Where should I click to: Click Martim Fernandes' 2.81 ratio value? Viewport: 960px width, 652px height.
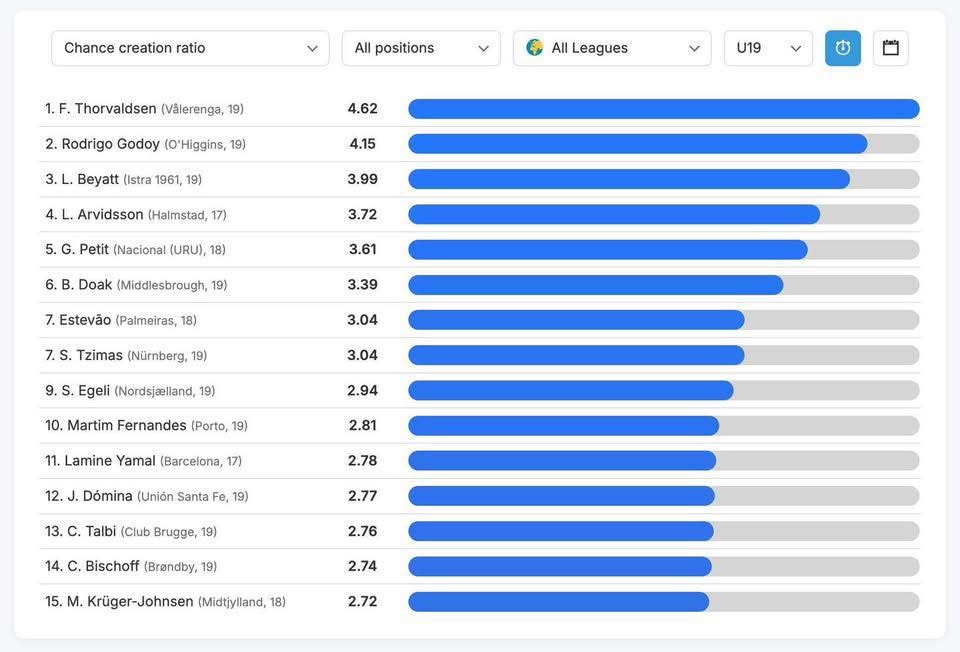(x=363, y=425)
